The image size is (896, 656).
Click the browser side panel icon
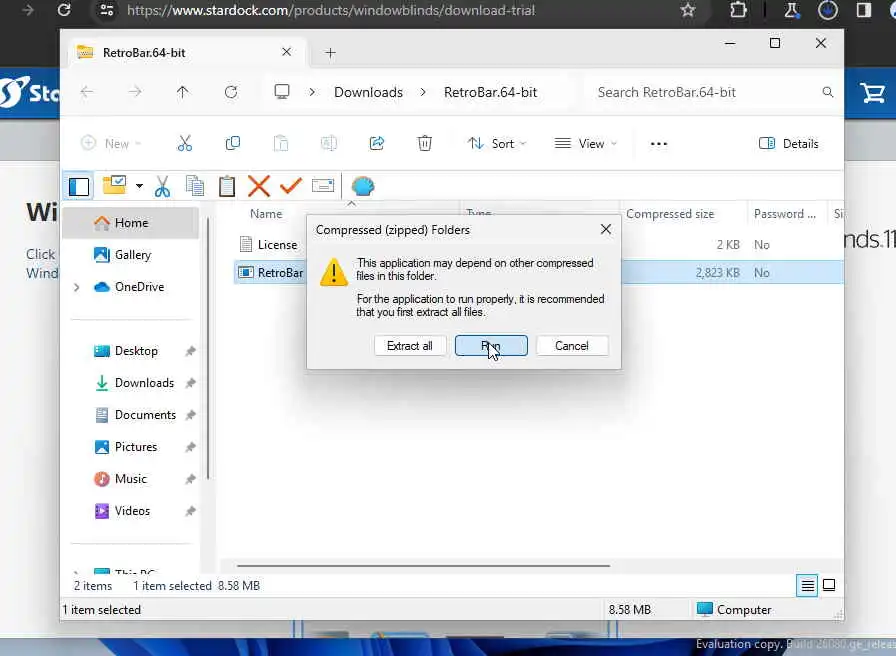pyautogui.click(x=863, y=10)
